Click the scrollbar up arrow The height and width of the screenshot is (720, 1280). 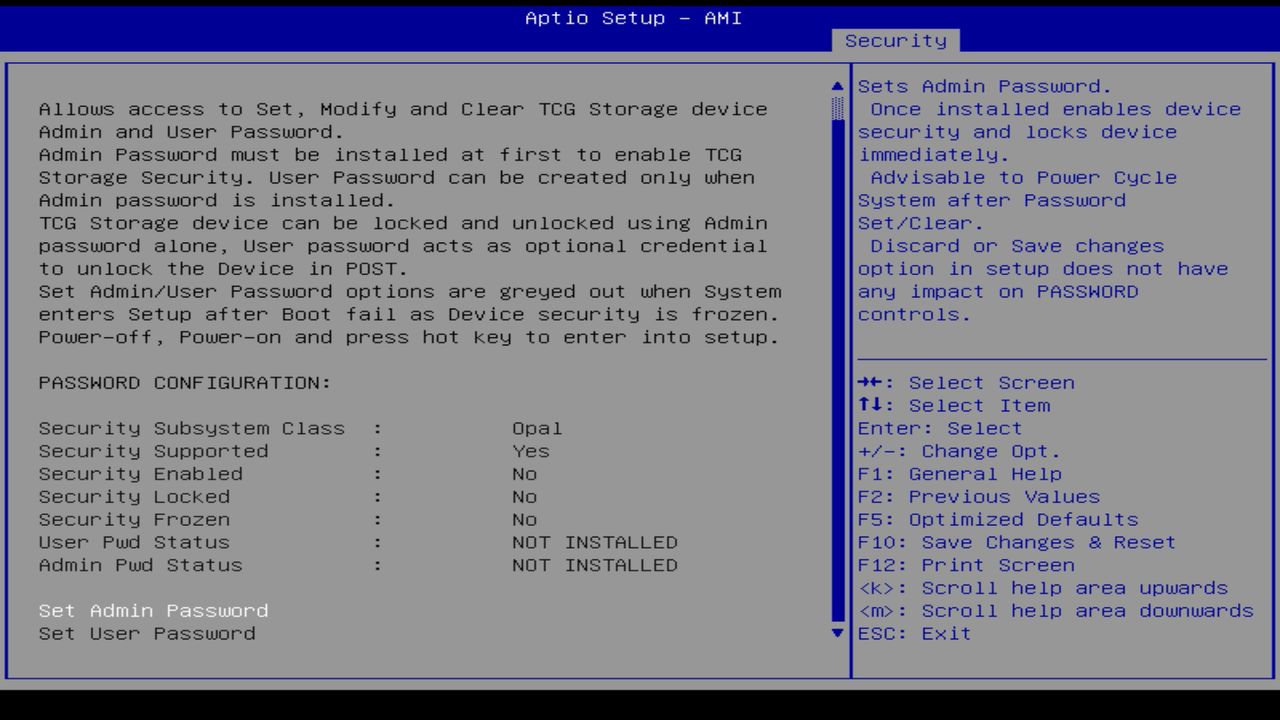836,85
